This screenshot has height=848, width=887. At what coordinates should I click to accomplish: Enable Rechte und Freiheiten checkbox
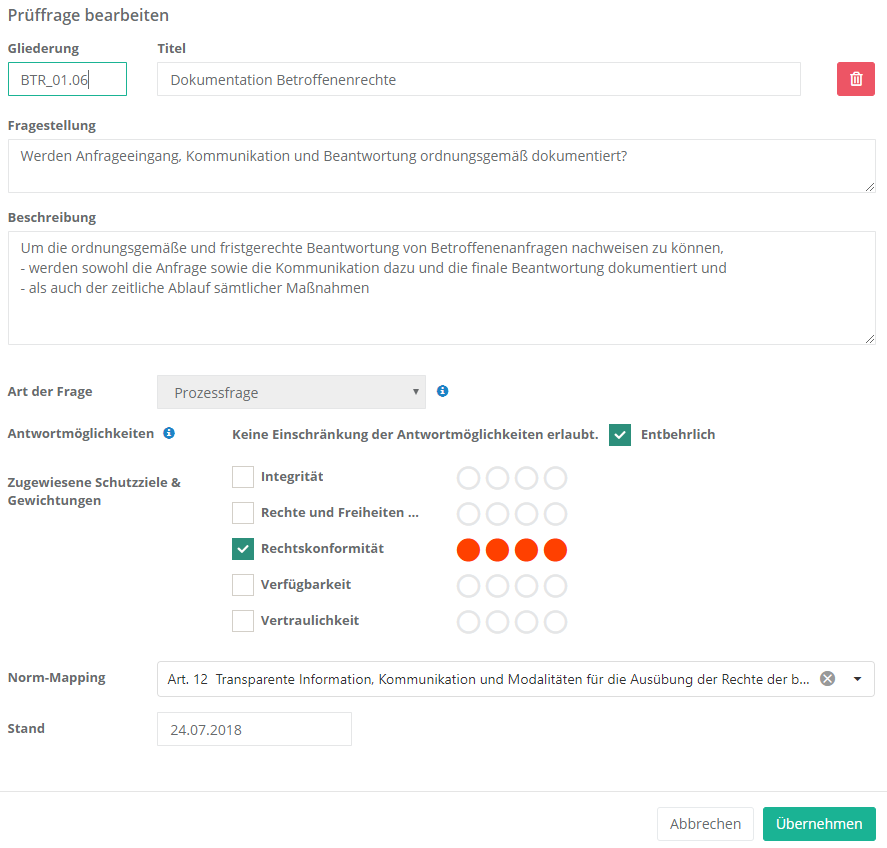pos(243,513)
